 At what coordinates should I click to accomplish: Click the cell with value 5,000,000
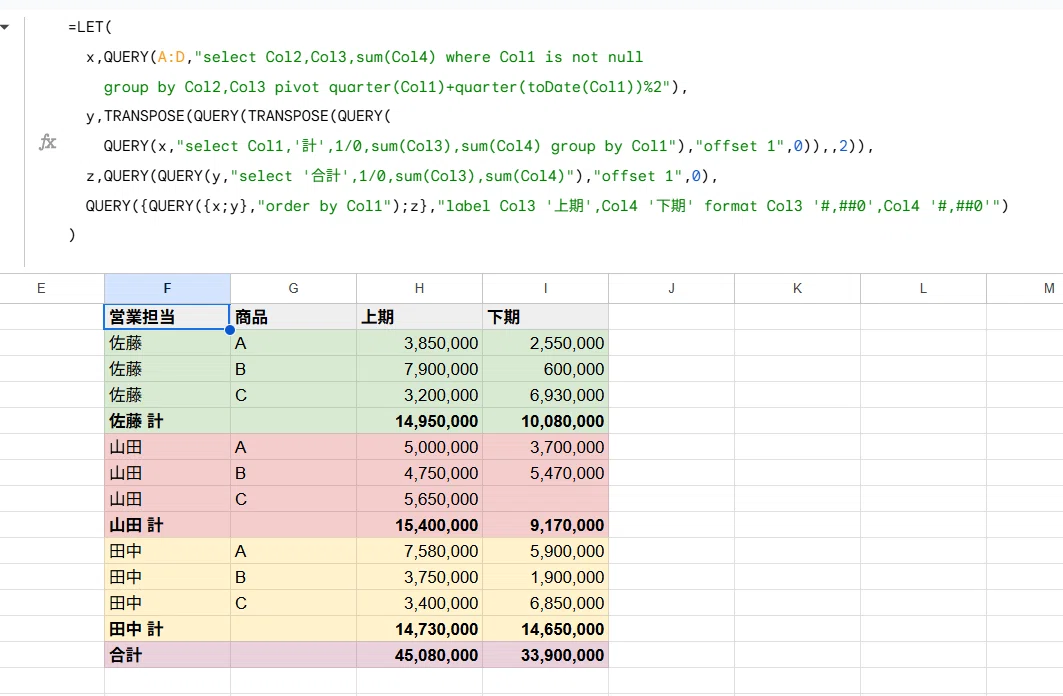tap(420, 447)
